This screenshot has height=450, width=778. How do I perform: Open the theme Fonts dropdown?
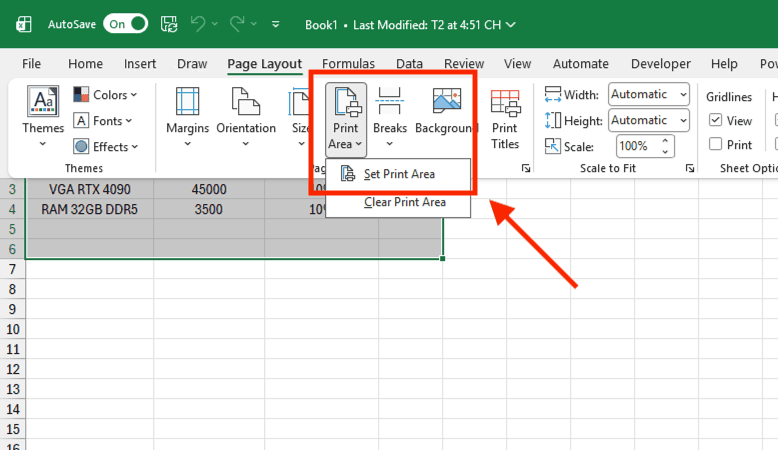(x=103, y=121)
